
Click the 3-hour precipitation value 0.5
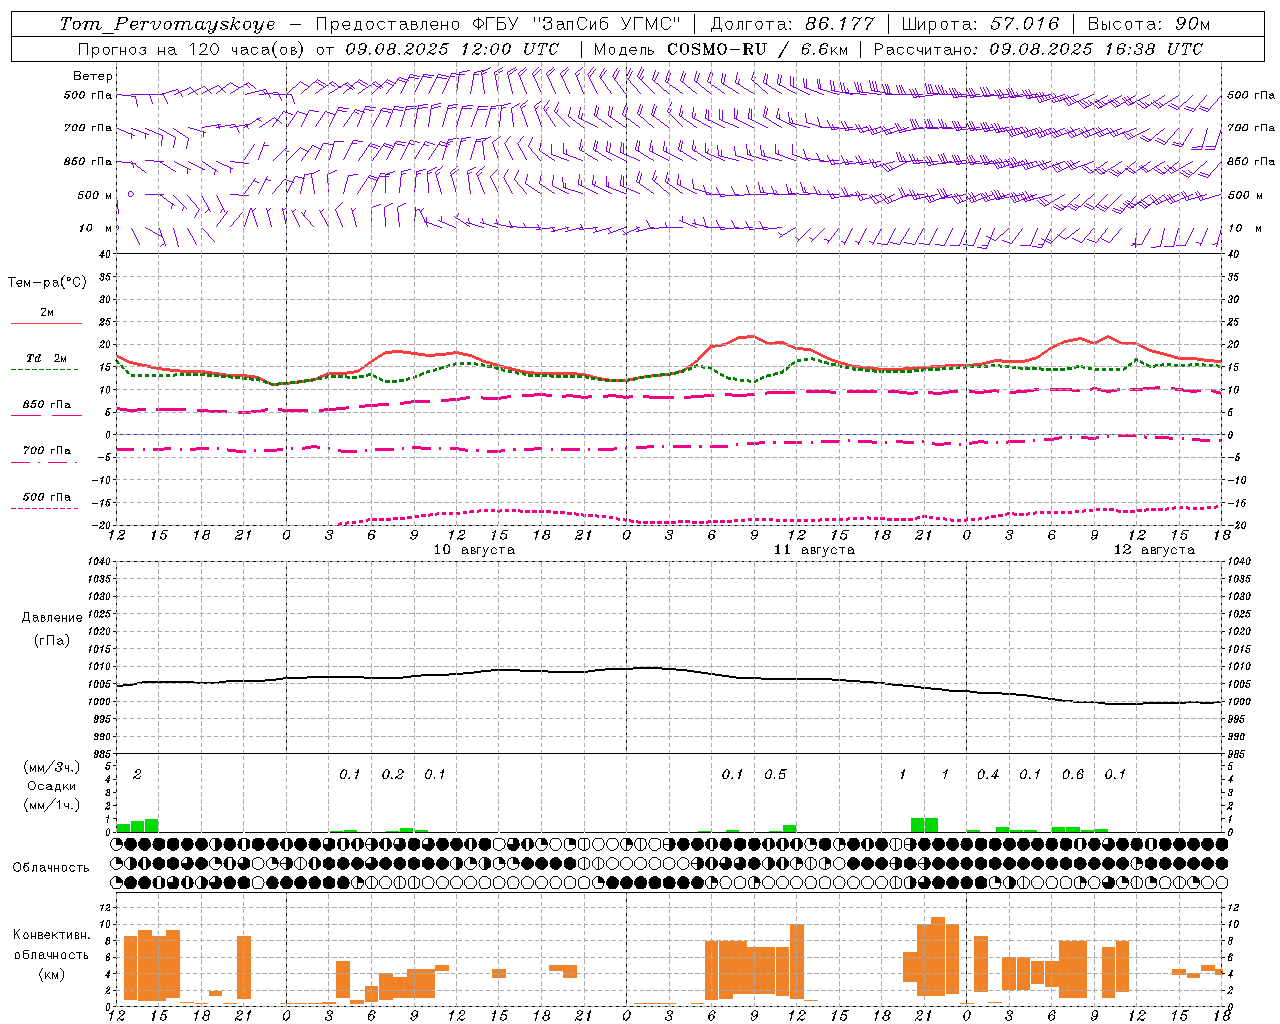pos(775,775)
